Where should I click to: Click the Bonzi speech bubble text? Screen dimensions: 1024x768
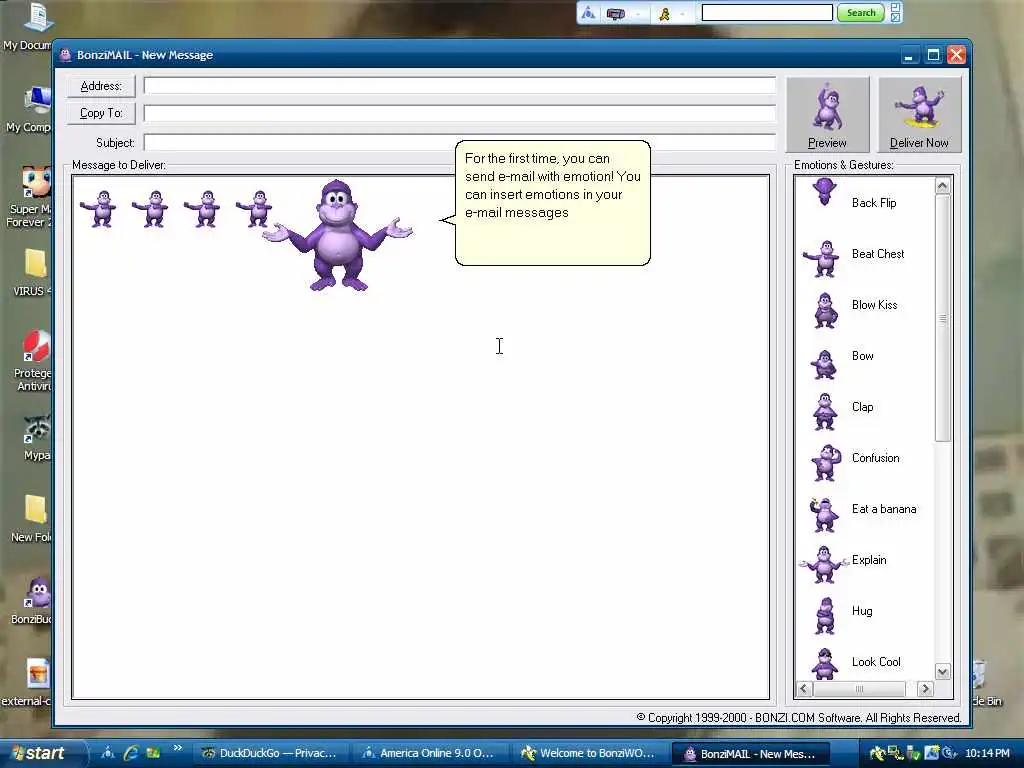click(x=552, y=185)
